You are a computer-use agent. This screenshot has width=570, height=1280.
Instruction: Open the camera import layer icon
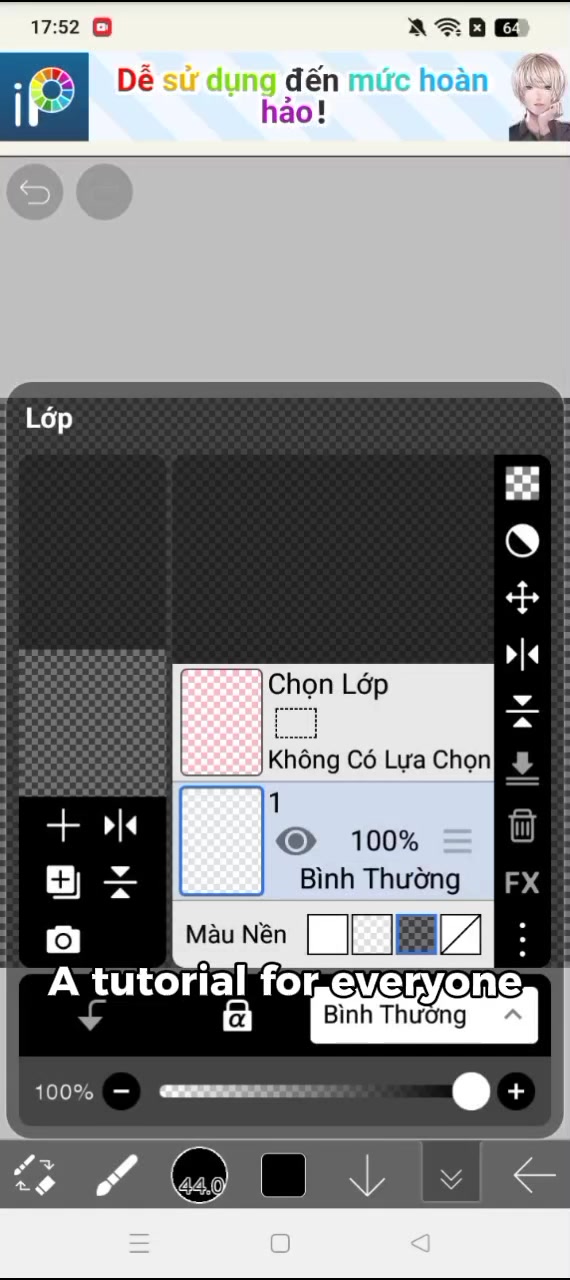tap(63, 940)
